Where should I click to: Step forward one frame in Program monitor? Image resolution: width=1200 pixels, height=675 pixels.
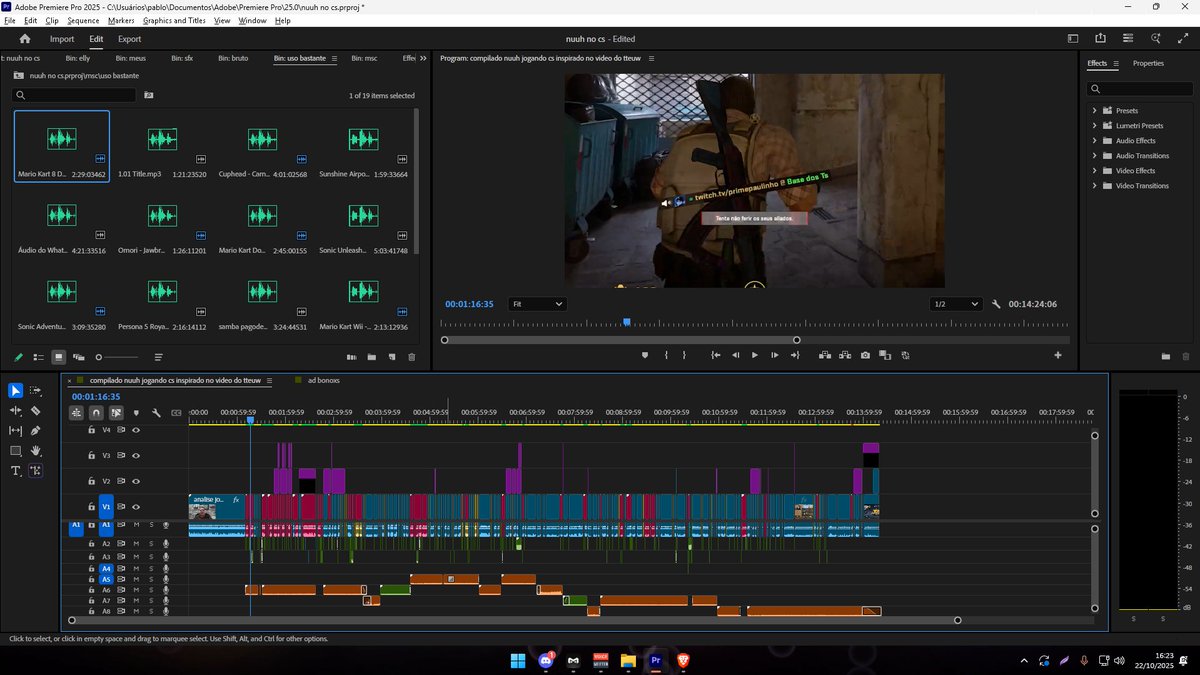coord(775,355)
